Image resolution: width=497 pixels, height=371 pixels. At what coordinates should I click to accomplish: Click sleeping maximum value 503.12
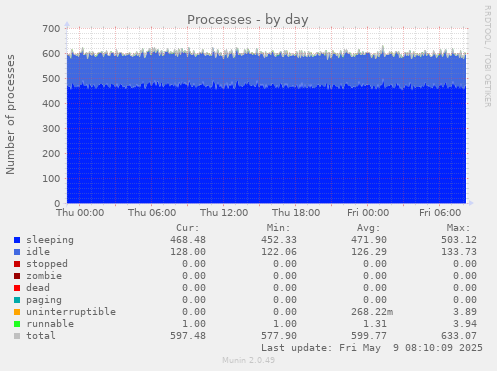pos(459,240)
